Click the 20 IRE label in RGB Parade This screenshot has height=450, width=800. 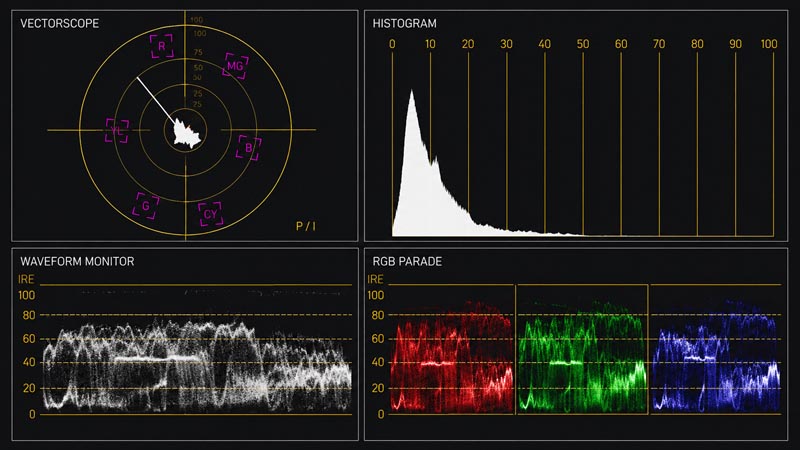tap(378, 388)
